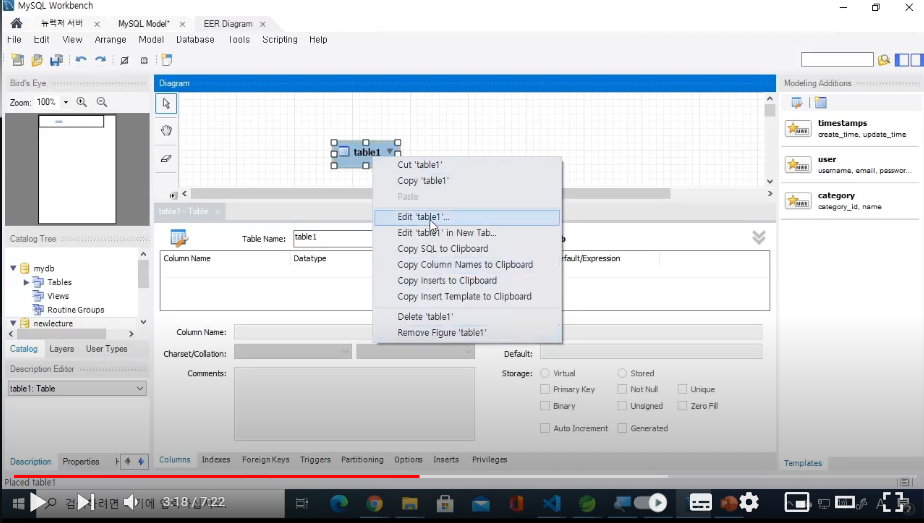Open YouTube player settings gear

[x=748, y=502]
